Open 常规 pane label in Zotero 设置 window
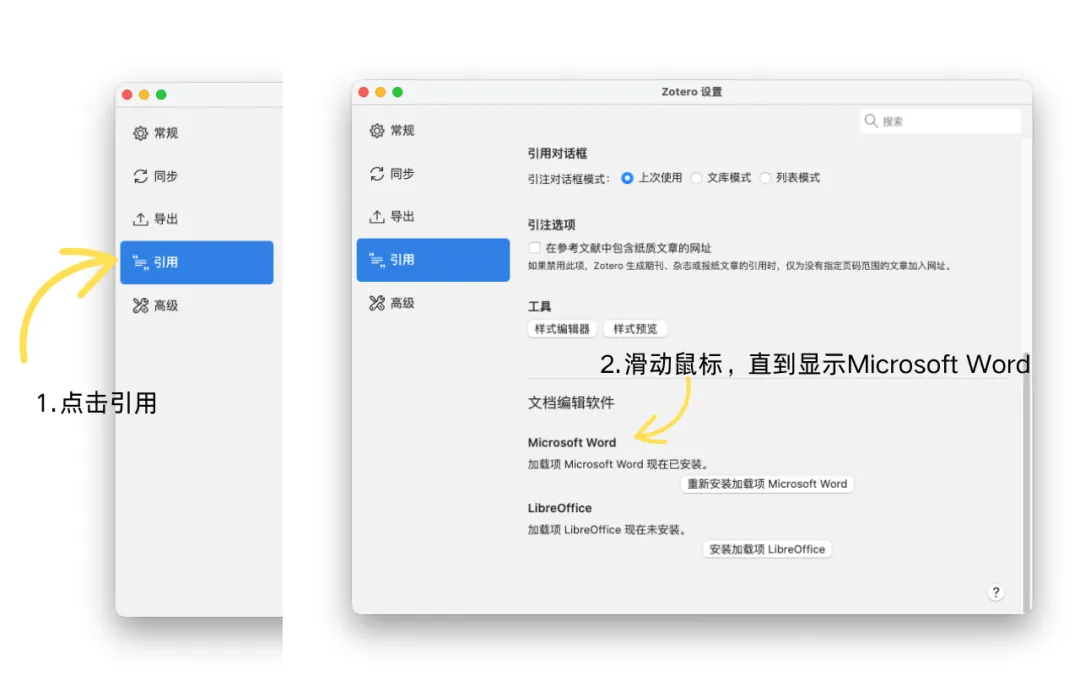 click(x=402, y=131)
